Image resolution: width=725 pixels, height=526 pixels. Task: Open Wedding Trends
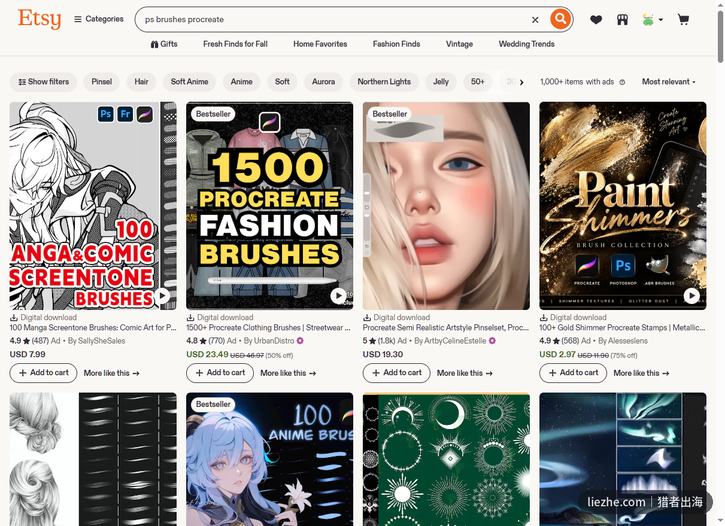526,44
